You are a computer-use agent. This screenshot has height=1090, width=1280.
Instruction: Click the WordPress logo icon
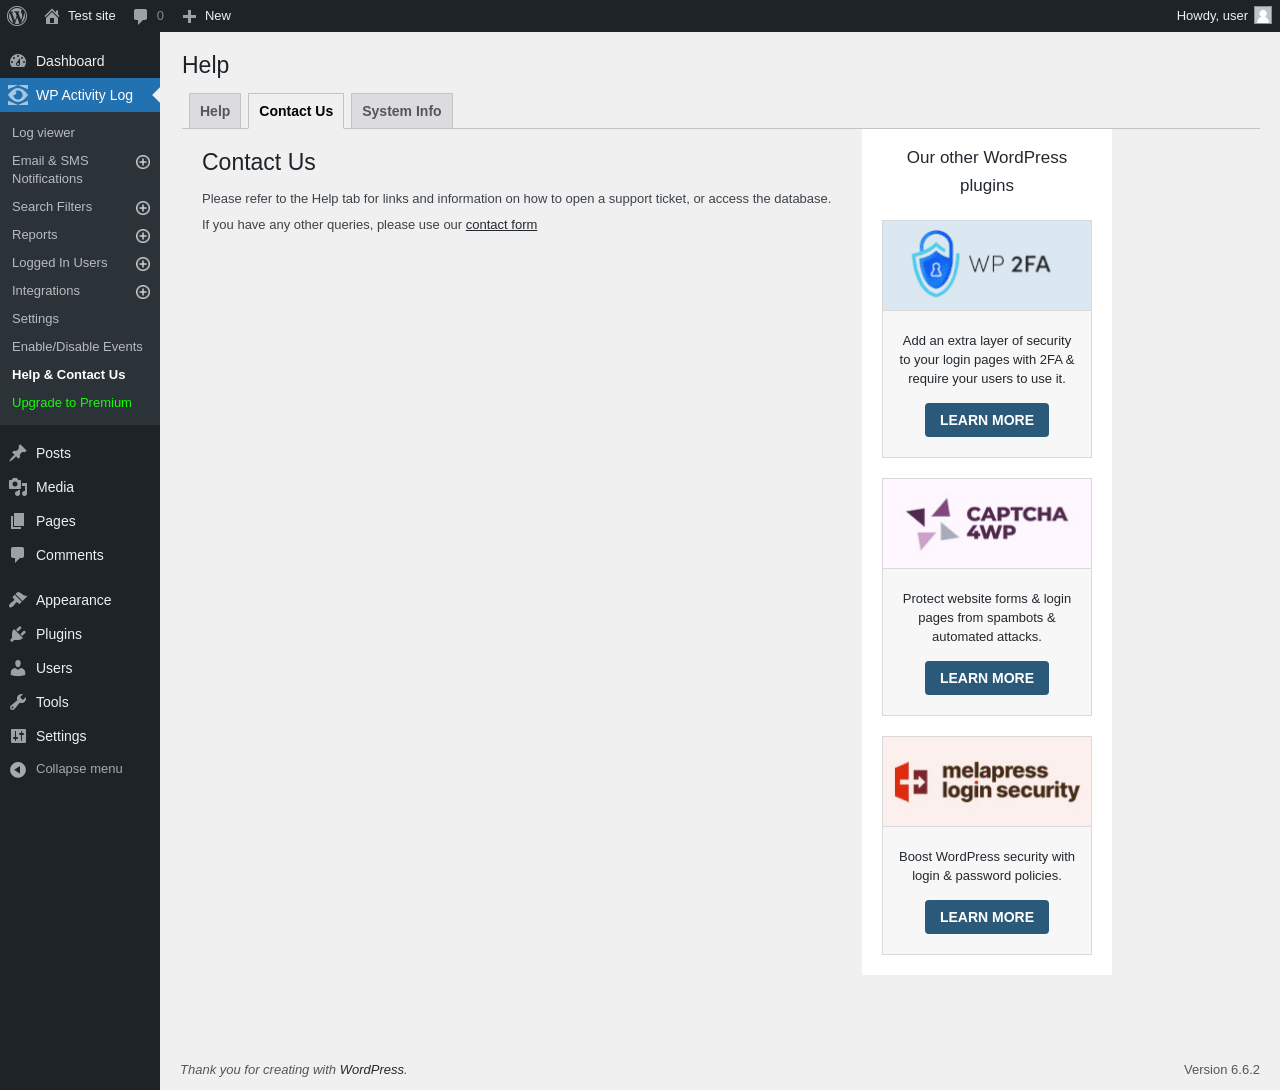pyautogui.click(x=17, y=16)
